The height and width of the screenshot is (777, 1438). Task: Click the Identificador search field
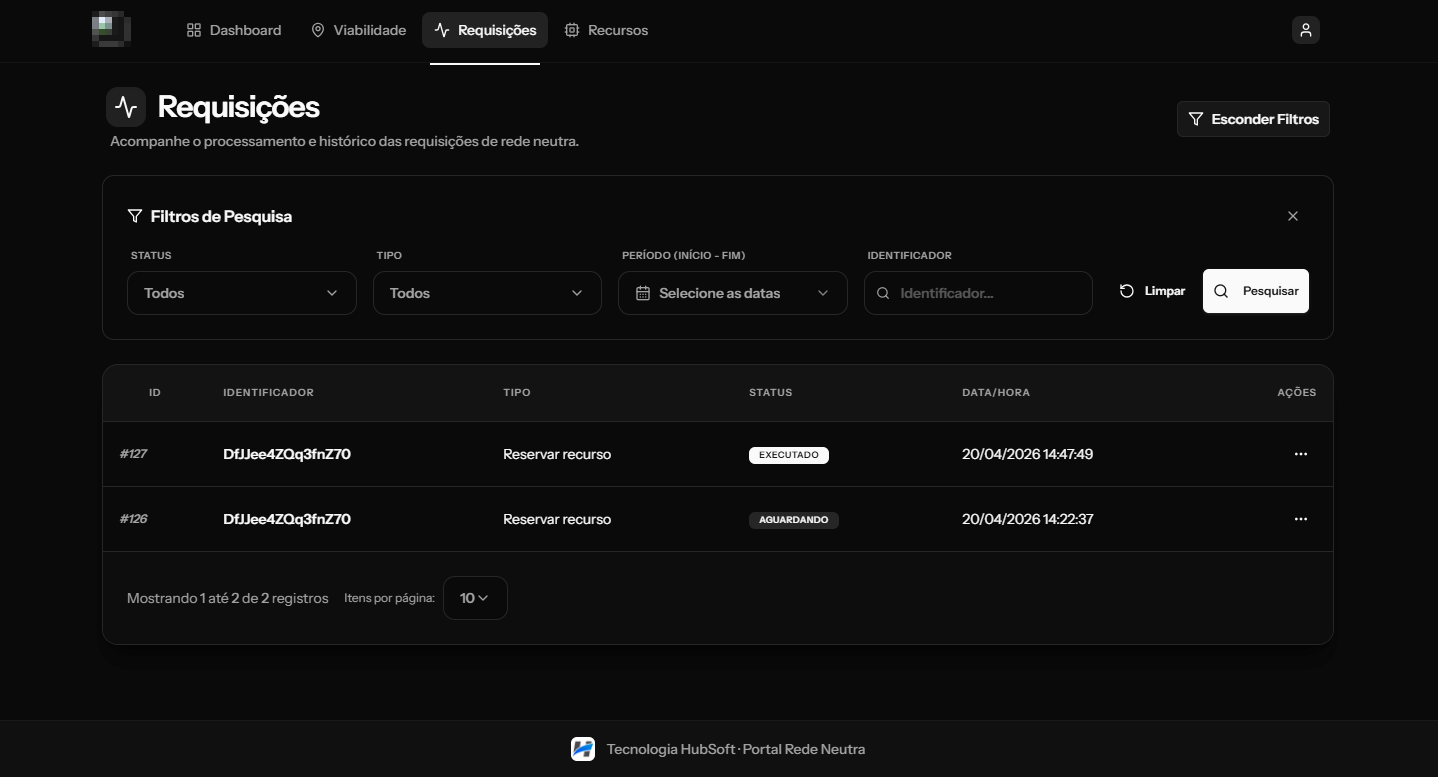pos(978,293)
